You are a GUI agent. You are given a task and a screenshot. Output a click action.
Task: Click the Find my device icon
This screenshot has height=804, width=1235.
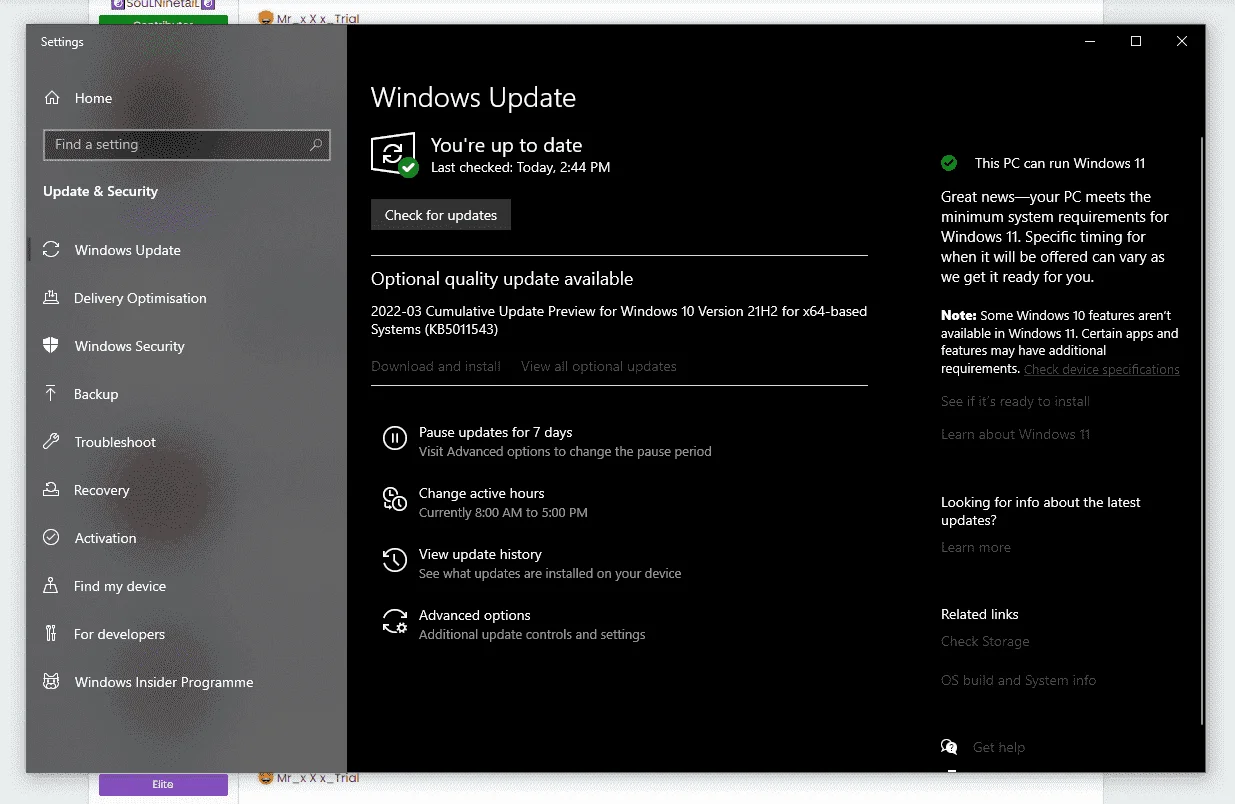click(51, 586)
